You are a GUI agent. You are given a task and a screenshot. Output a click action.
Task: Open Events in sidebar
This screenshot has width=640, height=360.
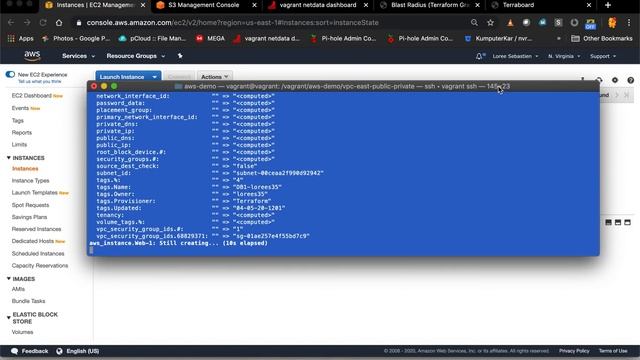coord(20,108)
